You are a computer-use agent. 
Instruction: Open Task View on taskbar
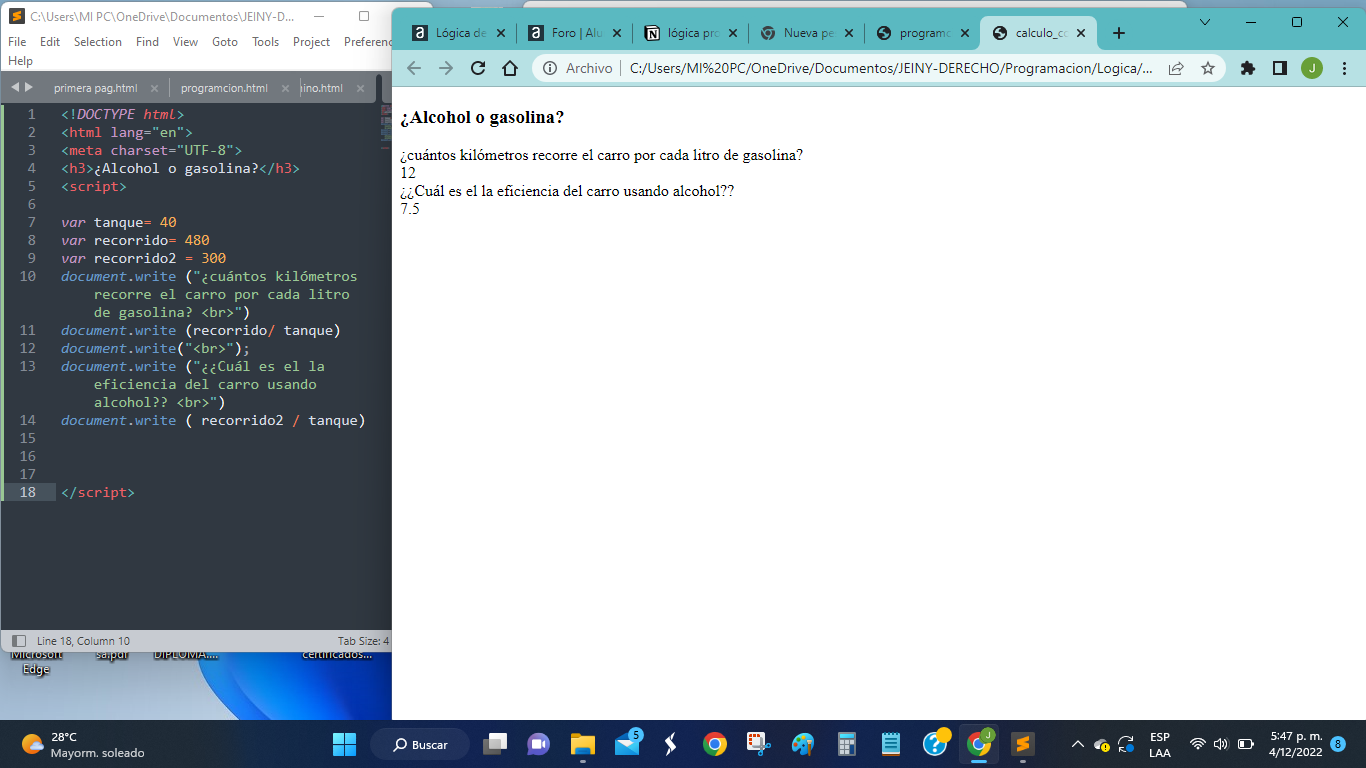[495, 744]
